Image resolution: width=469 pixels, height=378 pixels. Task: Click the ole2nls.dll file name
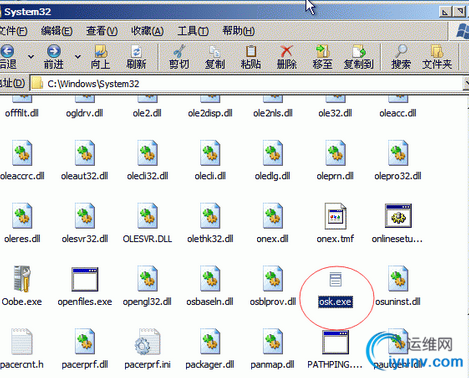(273, 113)
